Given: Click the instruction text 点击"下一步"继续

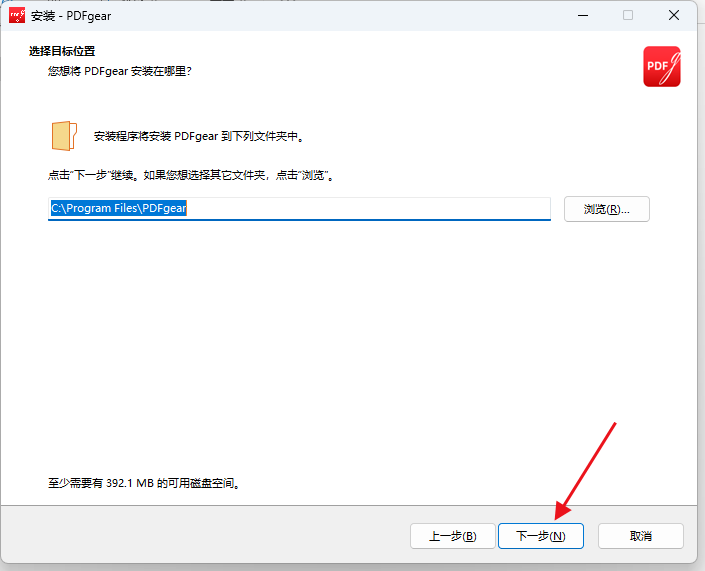Looking at the screenshot, I should (x=91, y=175).
